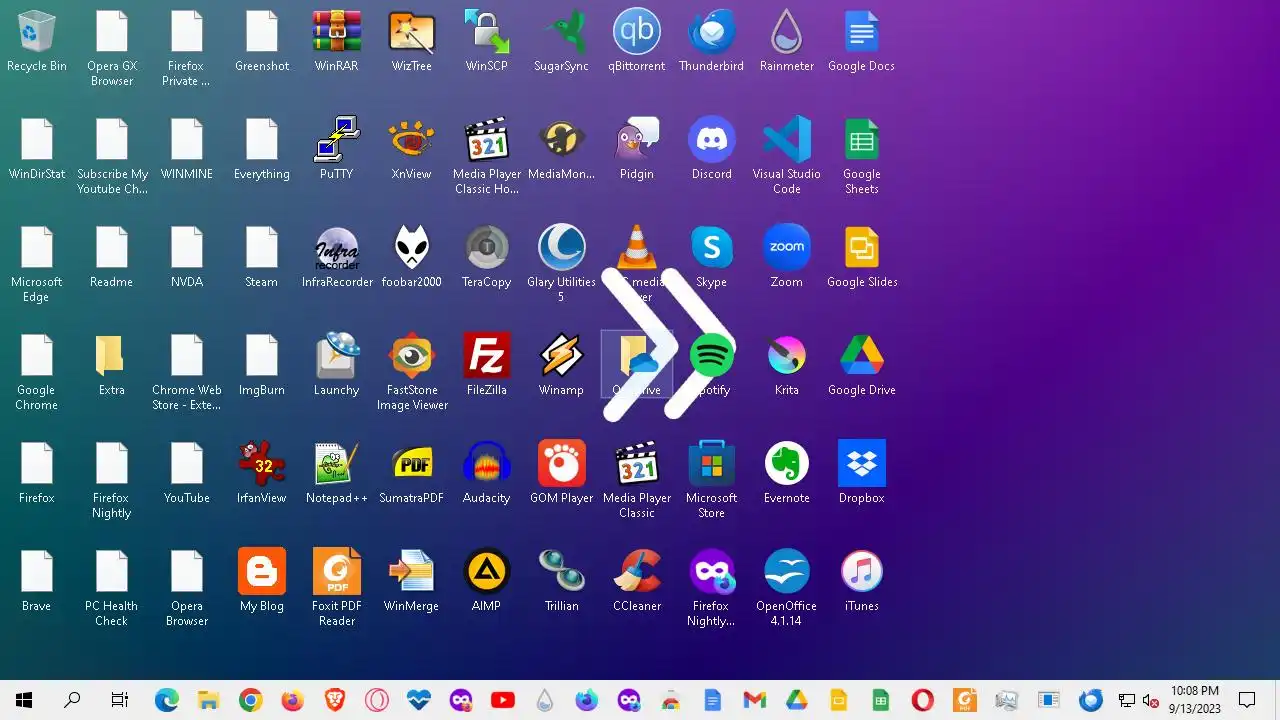
Task: Open the Google Docs desktop shortcut
Action: (861, 41)
